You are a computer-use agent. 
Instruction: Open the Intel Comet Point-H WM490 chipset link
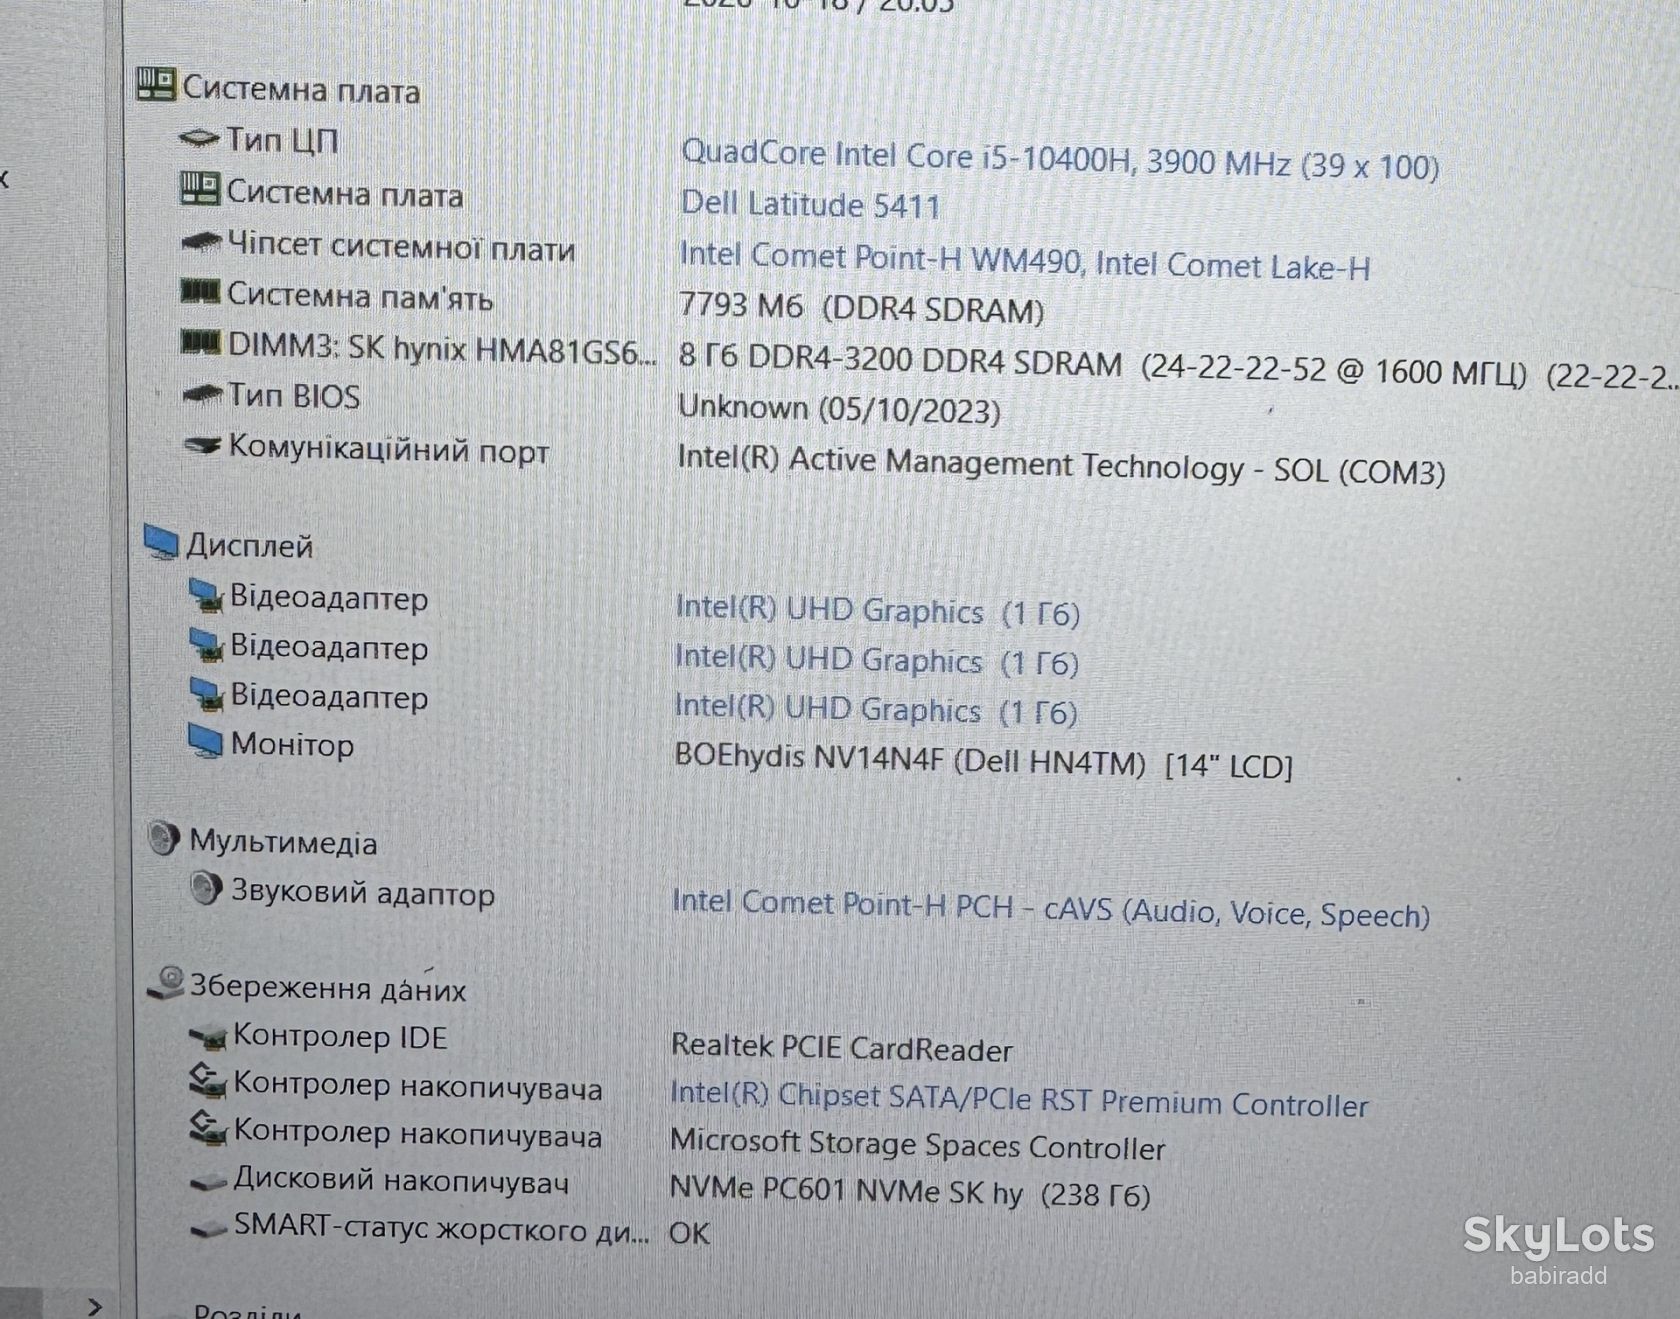click(1025, 261)
